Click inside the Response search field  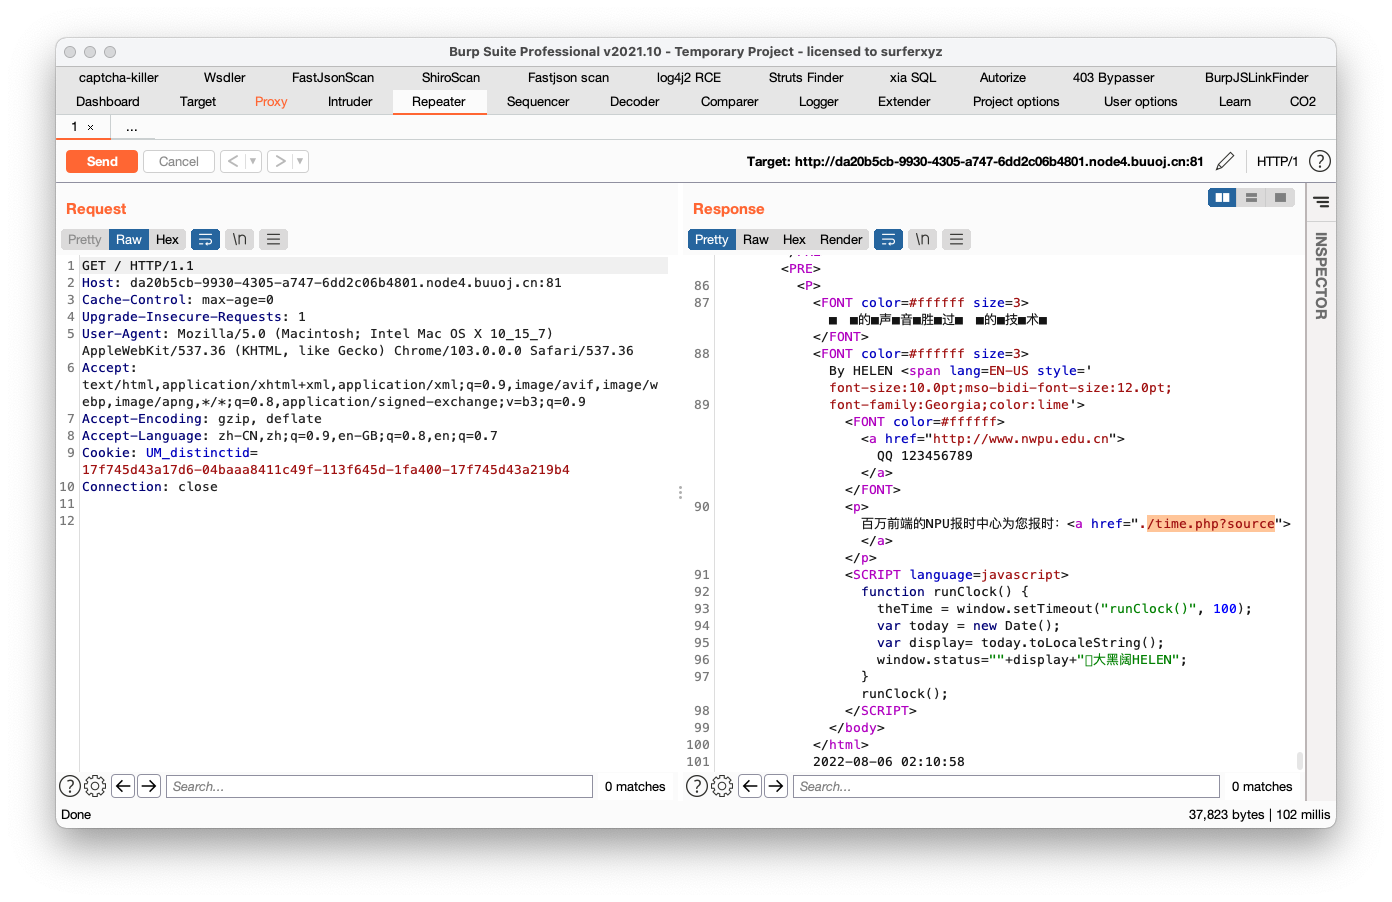coord(1005,786)
